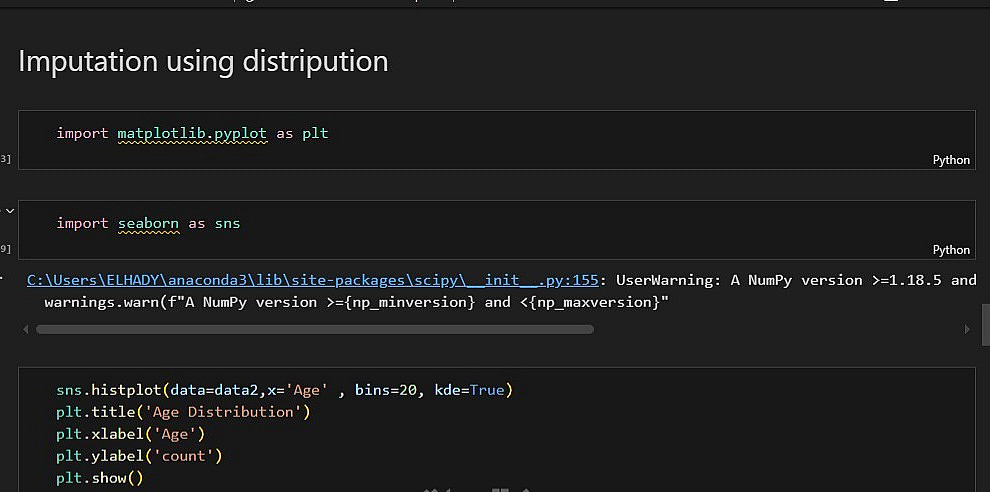Click the plt.title('Age Distribution') line
The height and width of the screenshot is (492, 990).
(183, 412)
